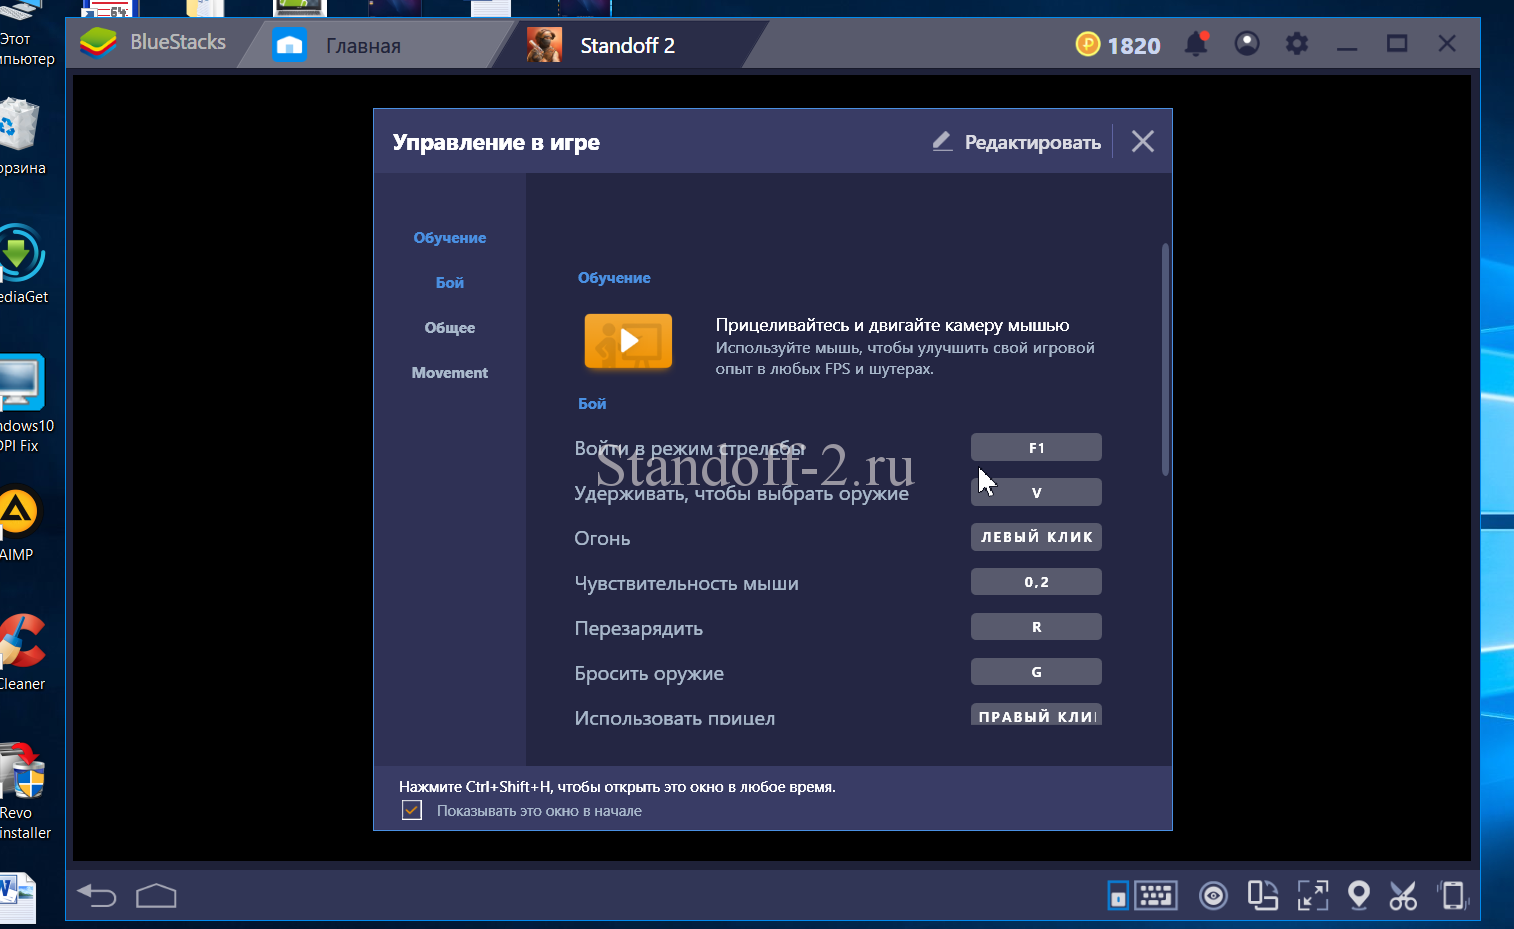Image resolution: width=1514 pixels, height=929 pixels.
Task: Open the user account icon
Action: pyautogui.click(x=1247, y=43)
